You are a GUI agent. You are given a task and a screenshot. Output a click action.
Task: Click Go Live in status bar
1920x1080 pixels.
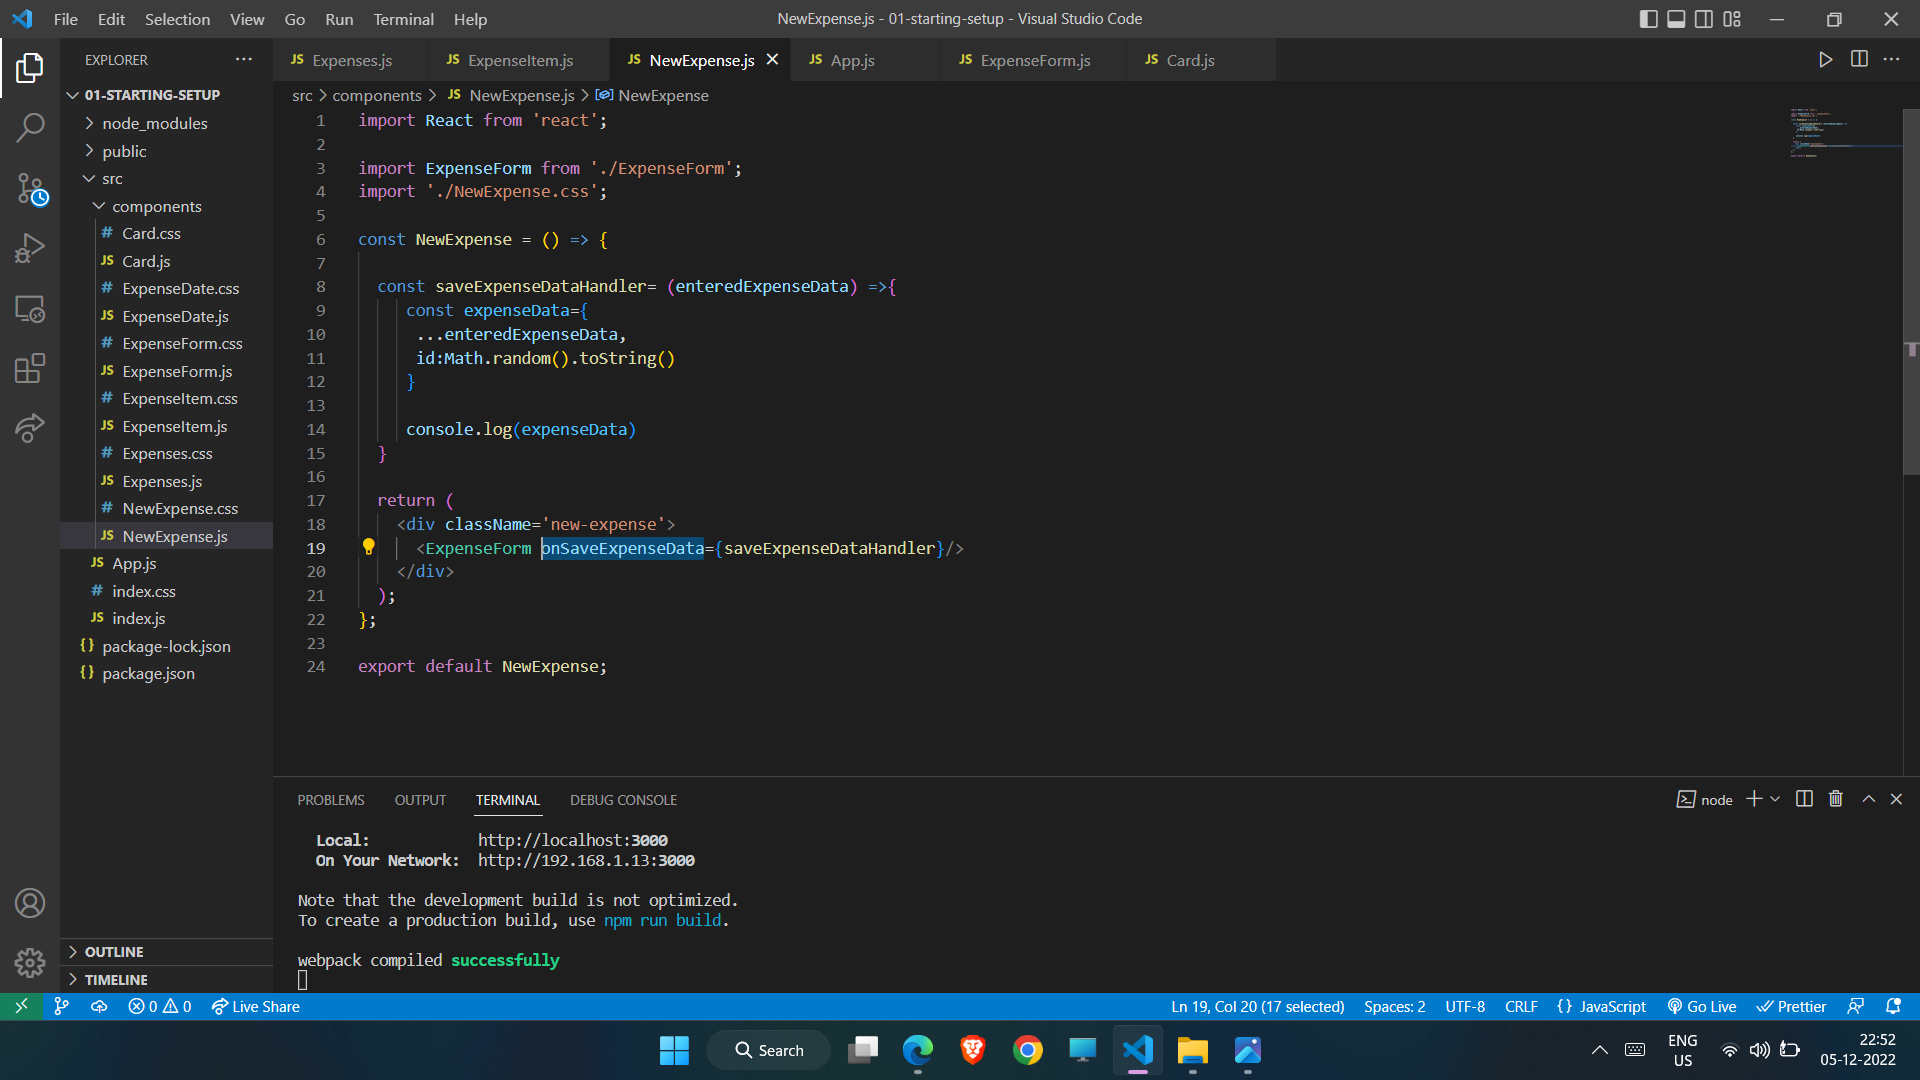(x=1701, y=1007)
